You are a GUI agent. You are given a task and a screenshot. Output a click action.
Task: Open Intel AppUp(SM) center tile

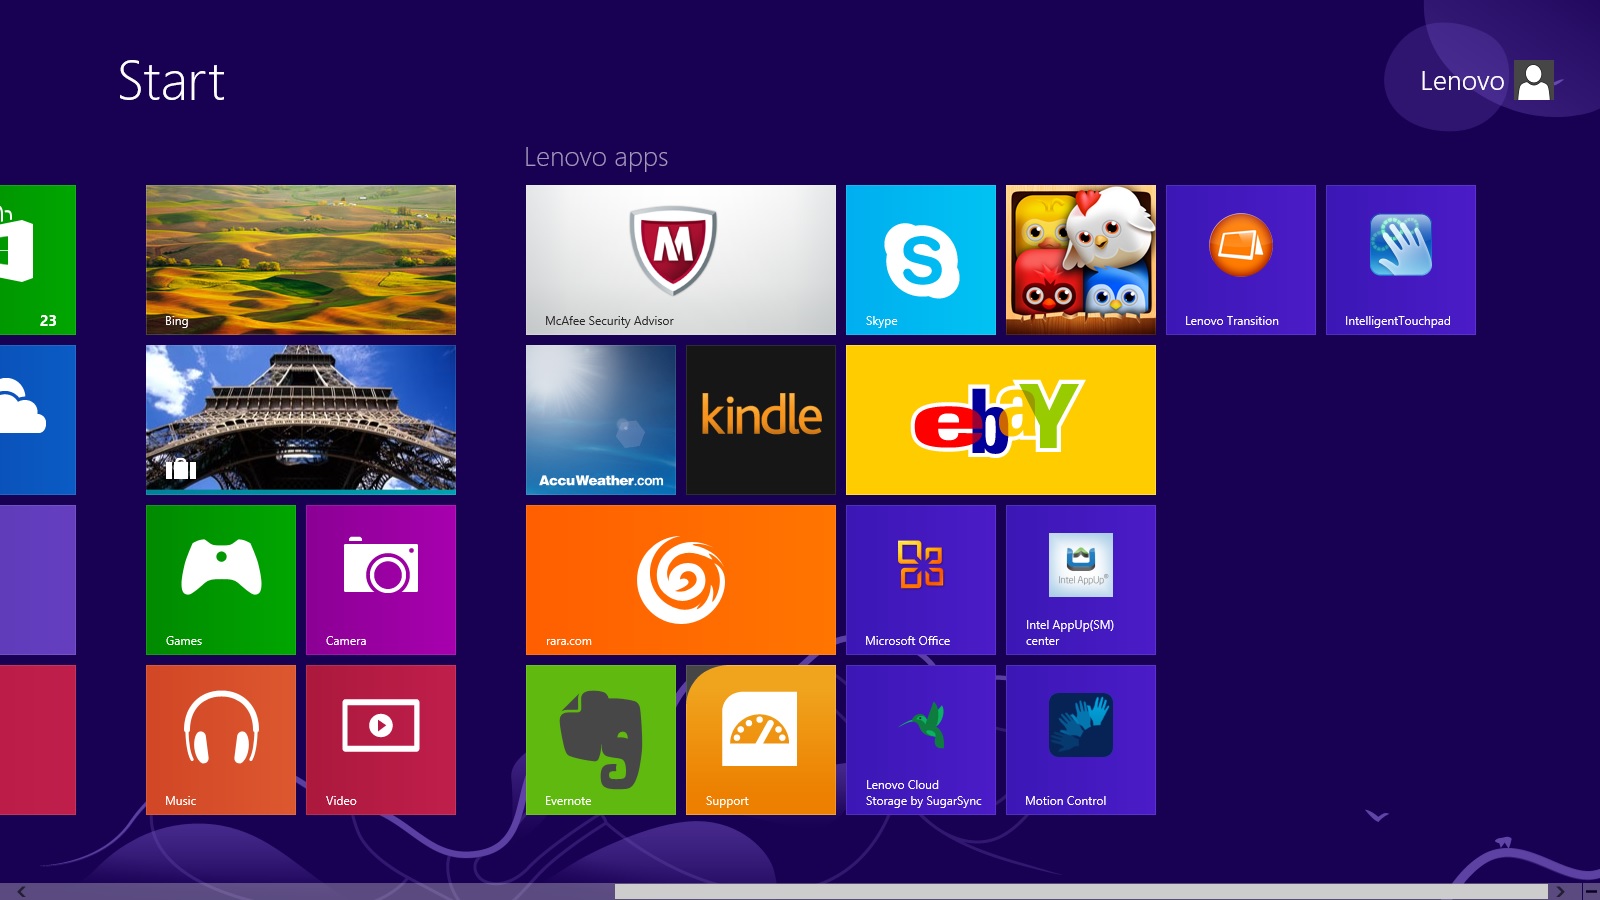[1081, 580]
